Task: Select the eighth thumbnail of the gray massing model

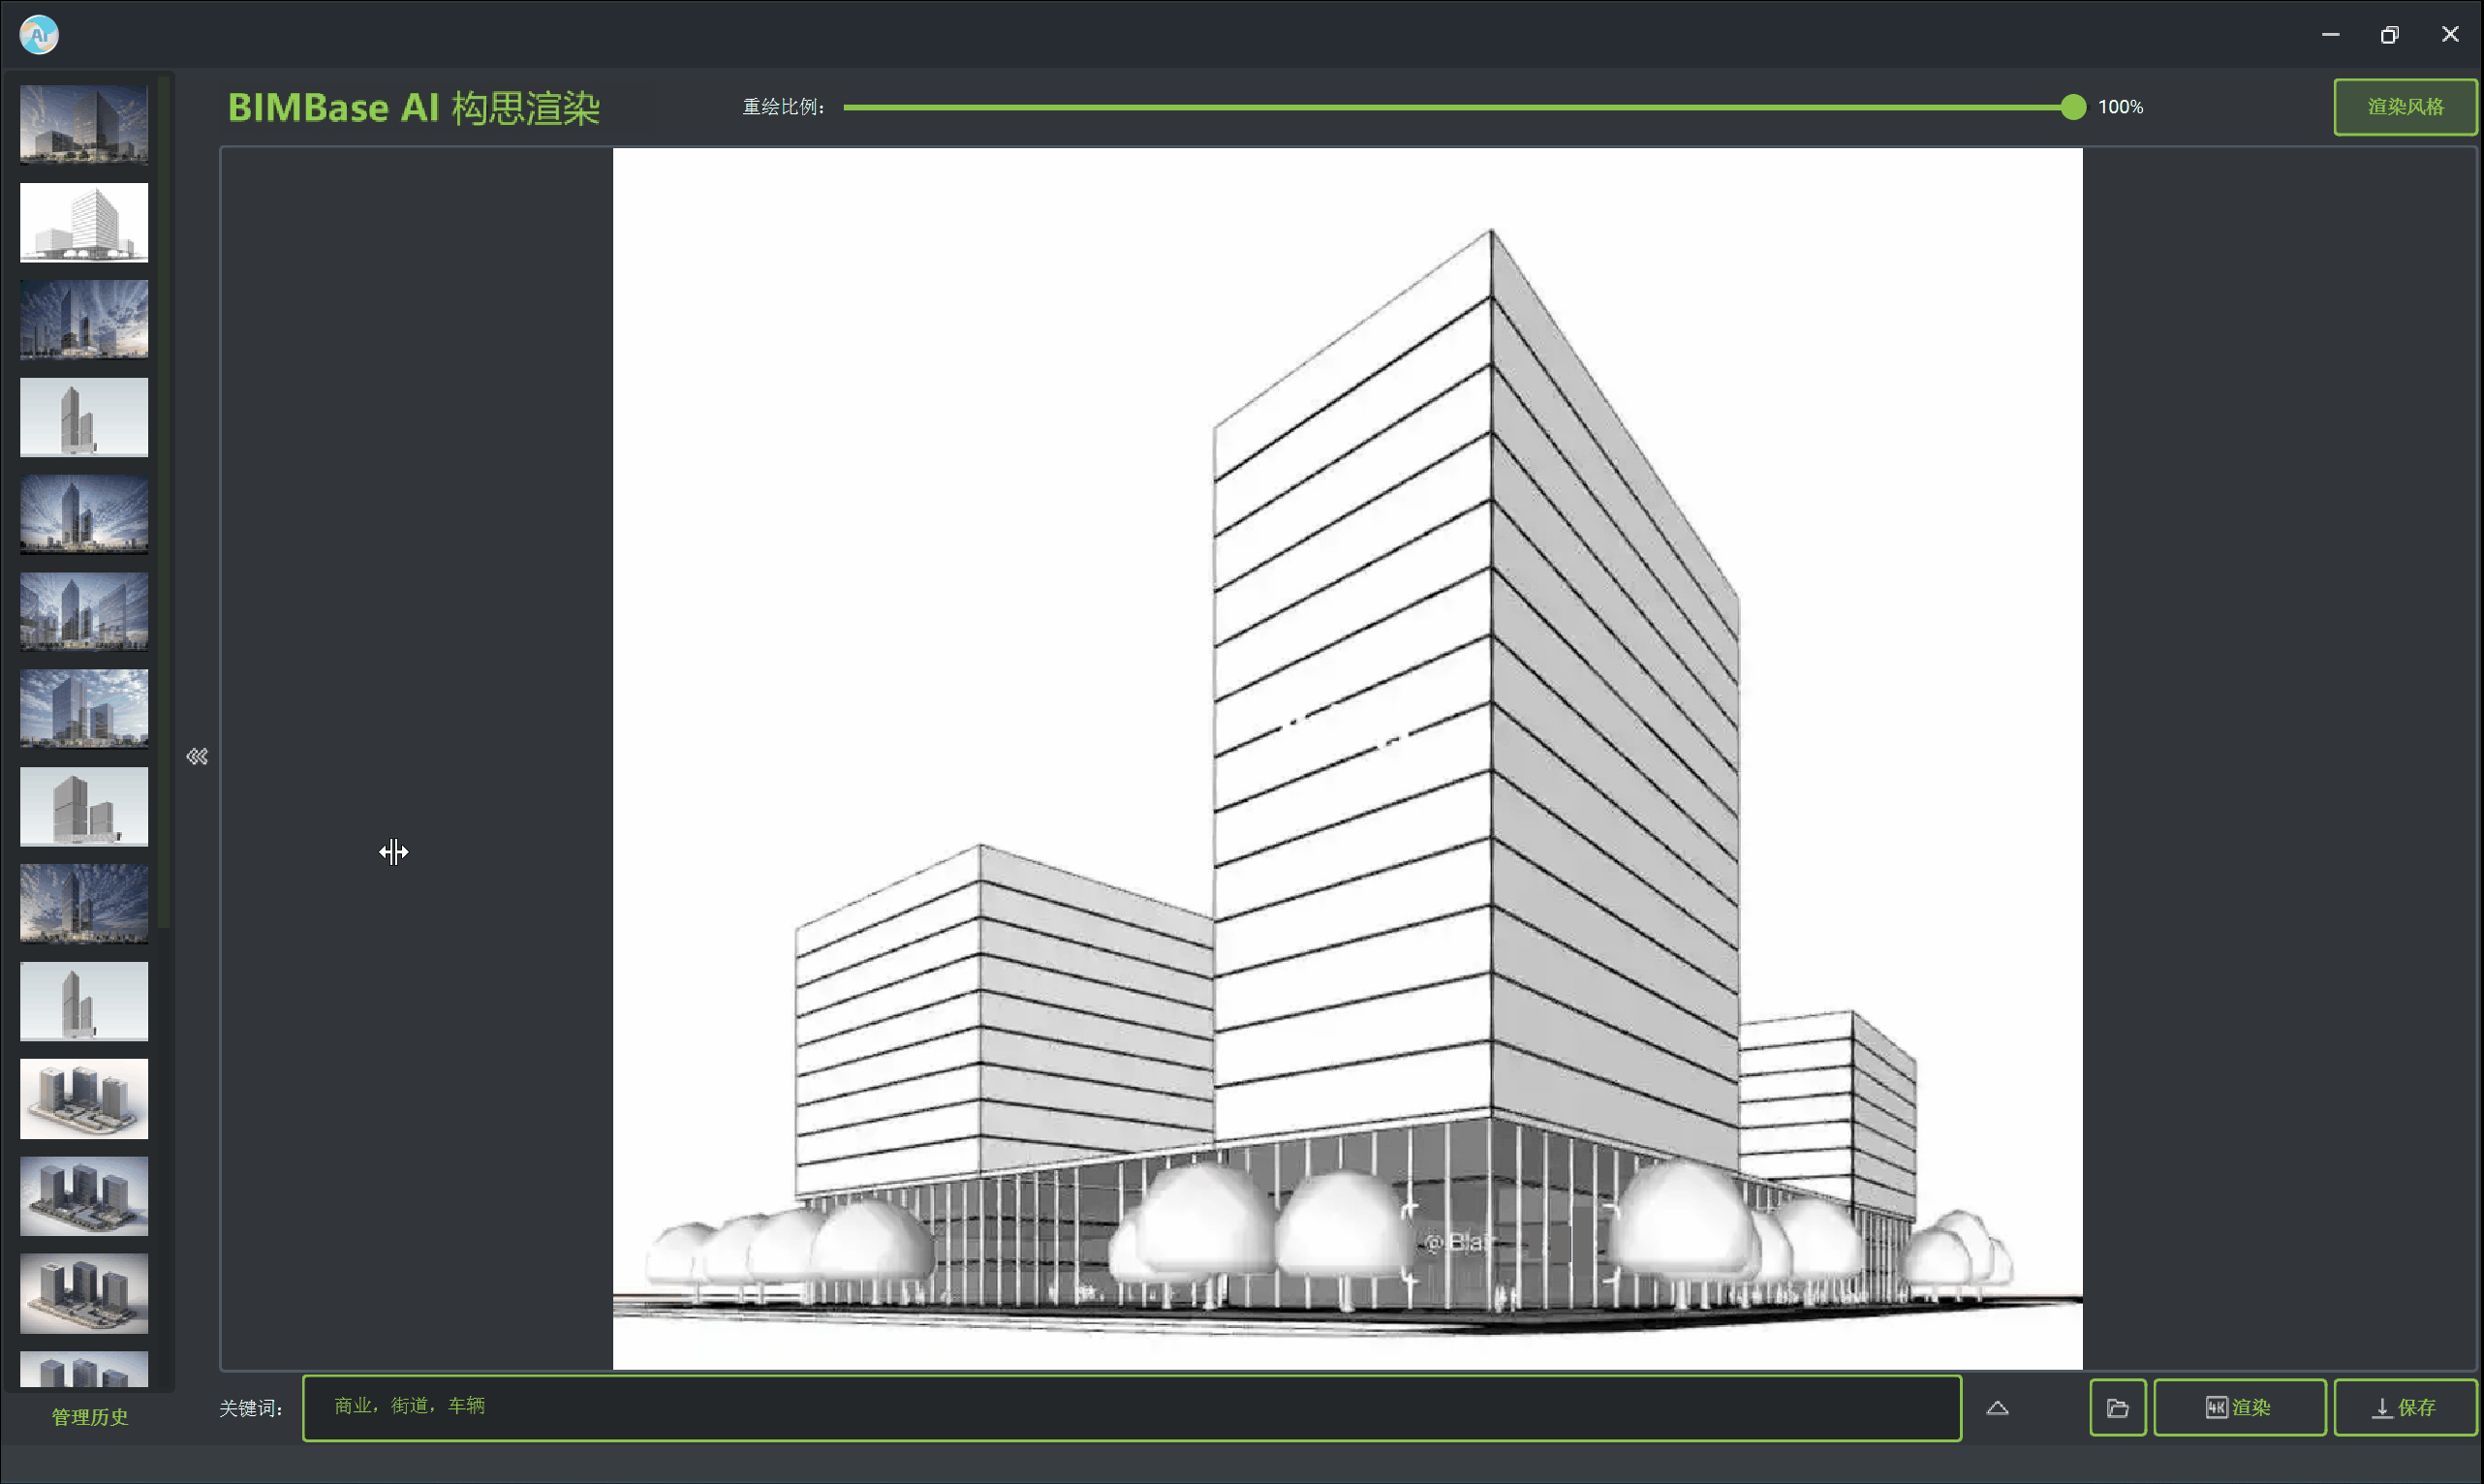Action: tap(84, 806)
